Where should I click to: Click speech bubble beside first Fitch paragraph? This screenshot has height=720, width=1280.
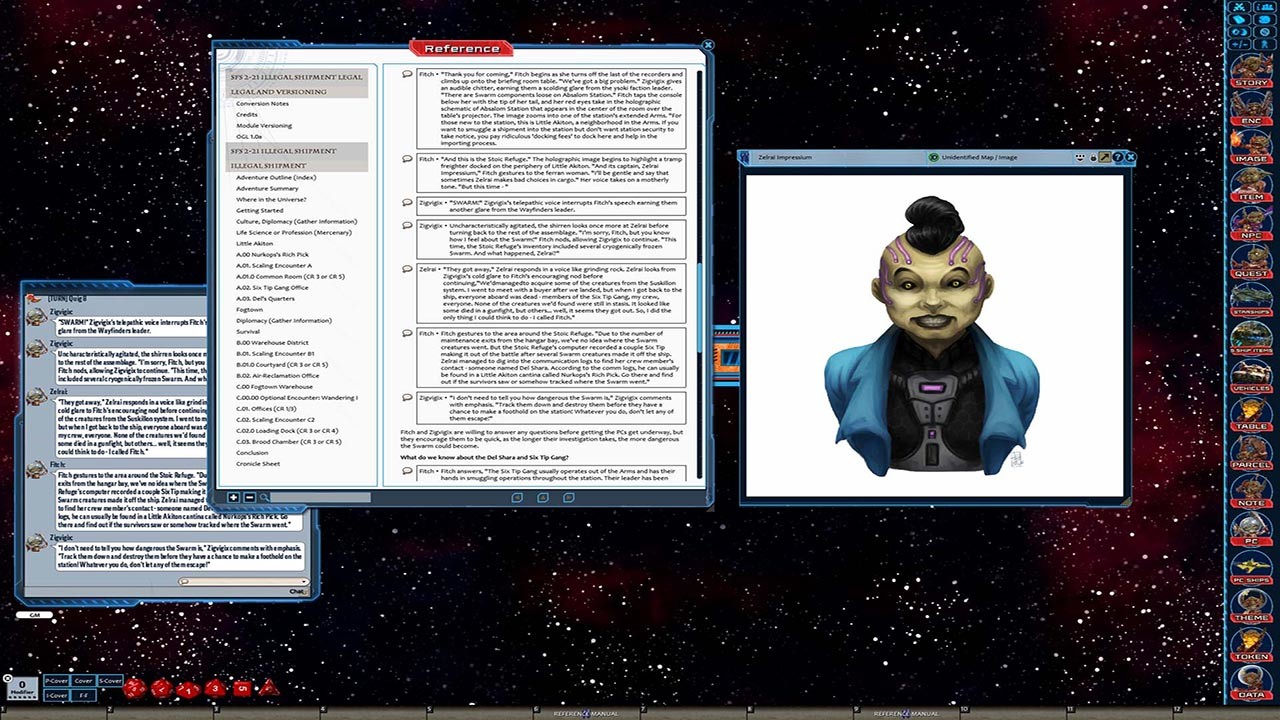point(407,75)
